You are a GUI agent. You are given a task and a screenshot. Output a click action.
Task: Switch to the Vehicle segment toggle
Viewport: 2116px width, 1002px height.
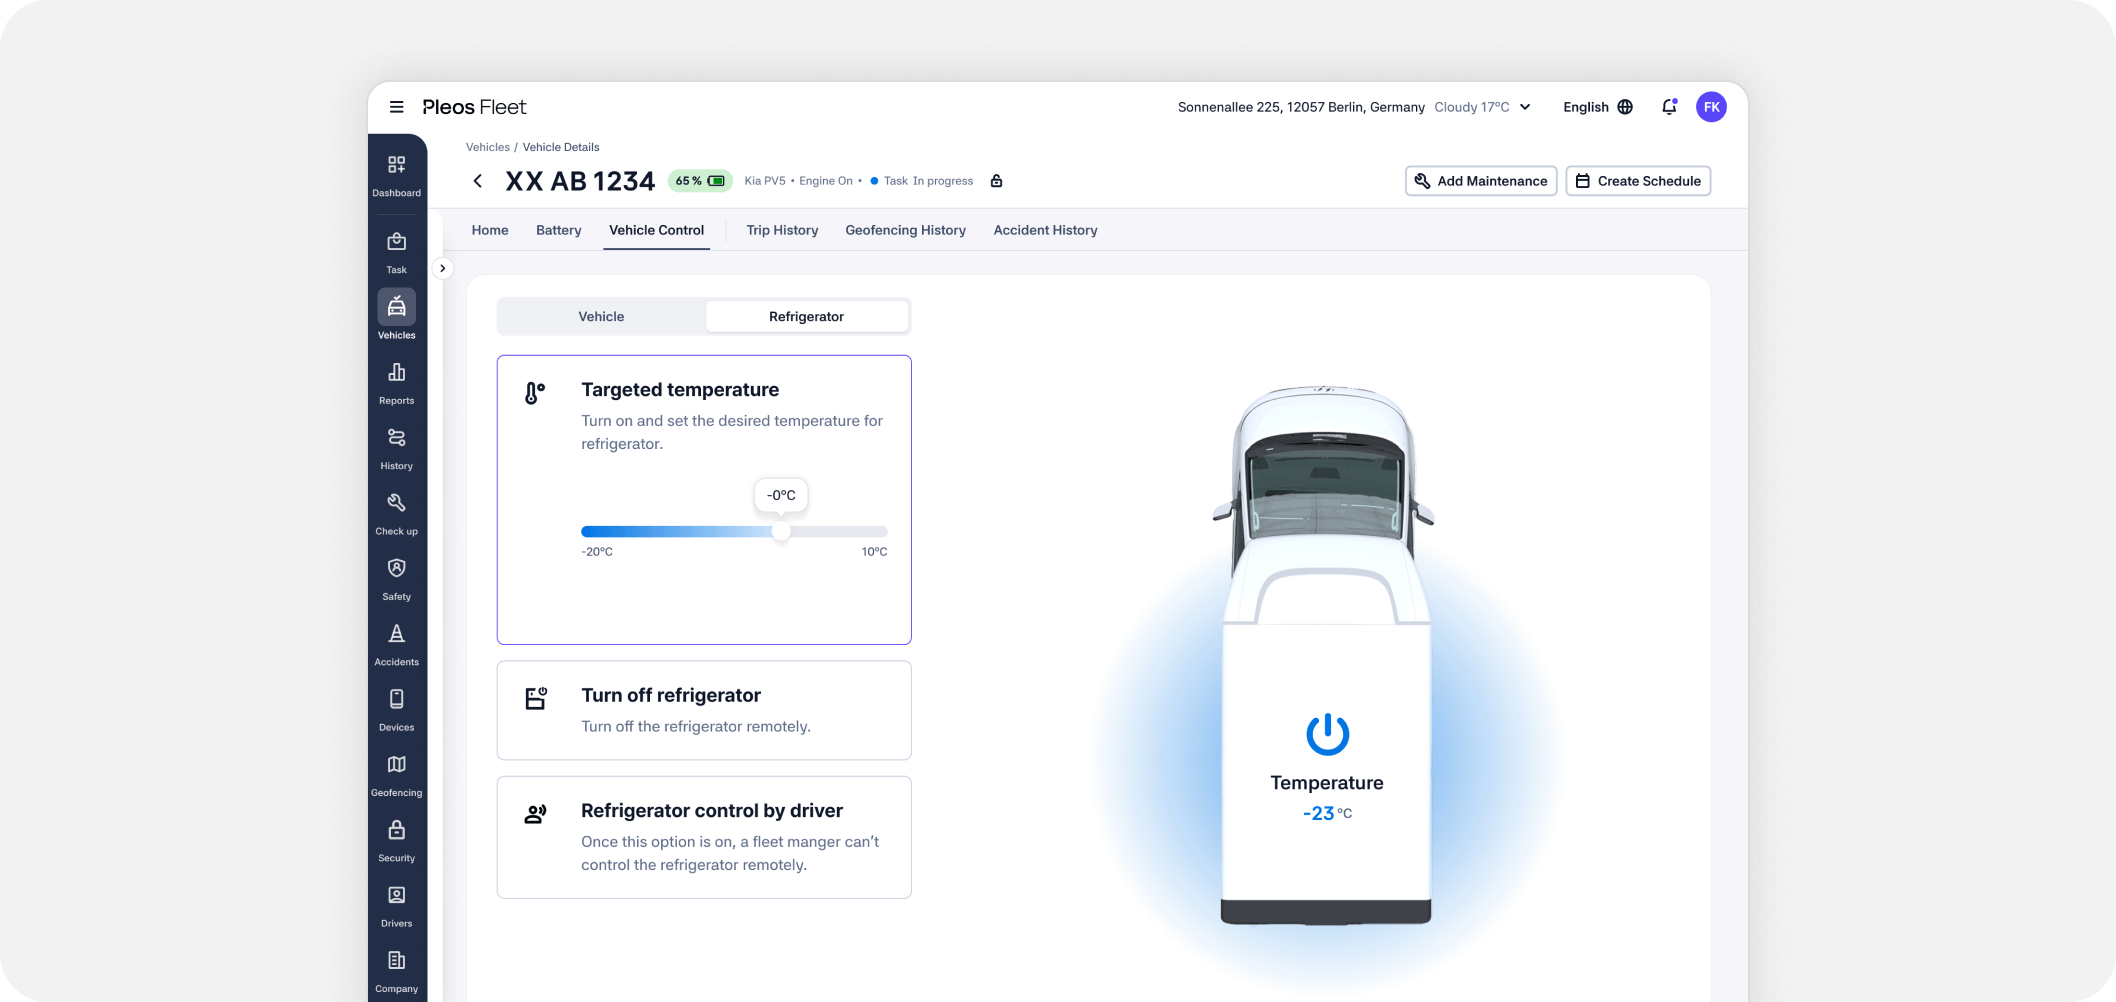[601, 316]
